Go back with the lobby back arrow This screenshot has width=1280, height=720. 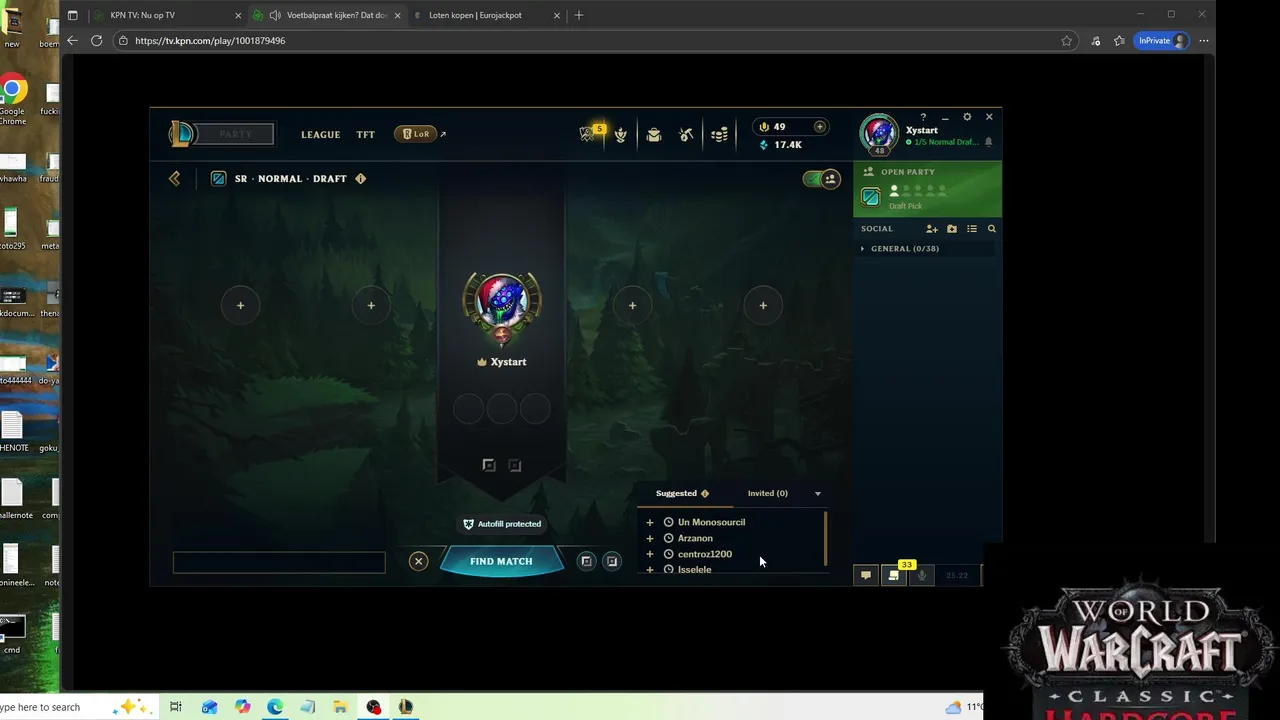pyautogui.click(x=175, y=178)
